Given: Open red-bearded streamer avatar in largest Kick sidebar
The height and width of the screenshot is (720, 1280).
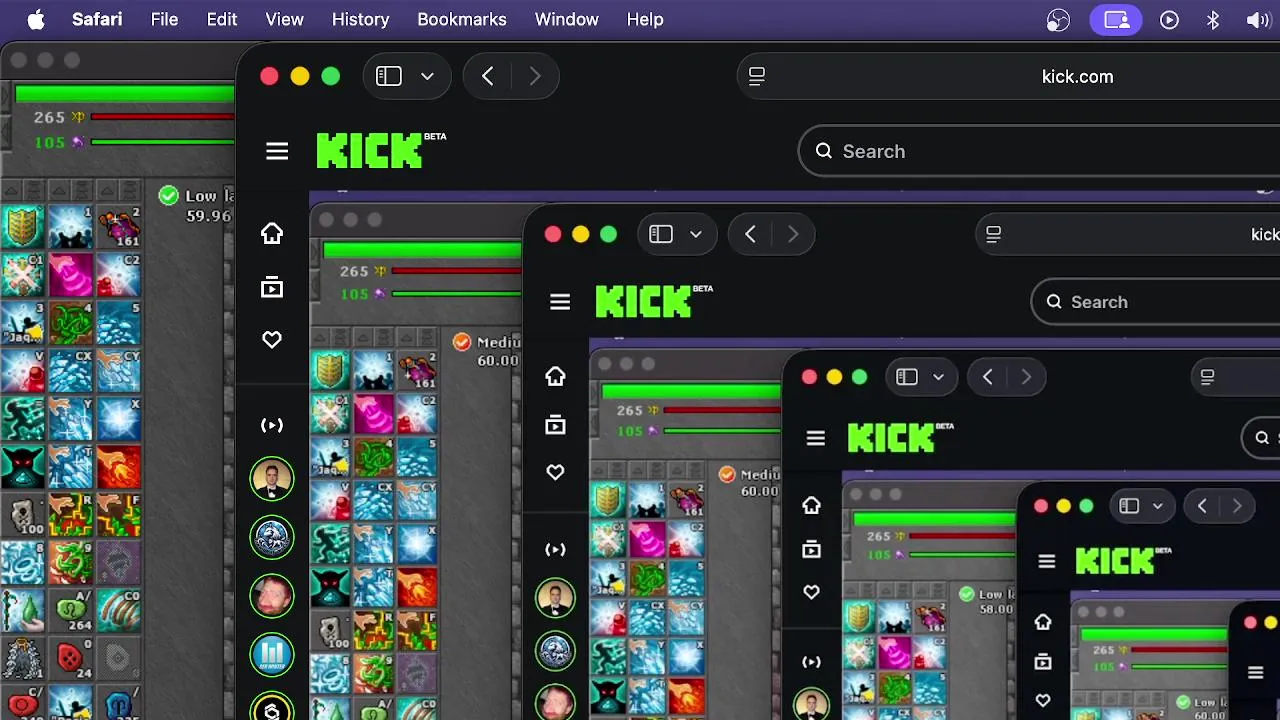Looking at the screenshot, I should coord(272,596).
